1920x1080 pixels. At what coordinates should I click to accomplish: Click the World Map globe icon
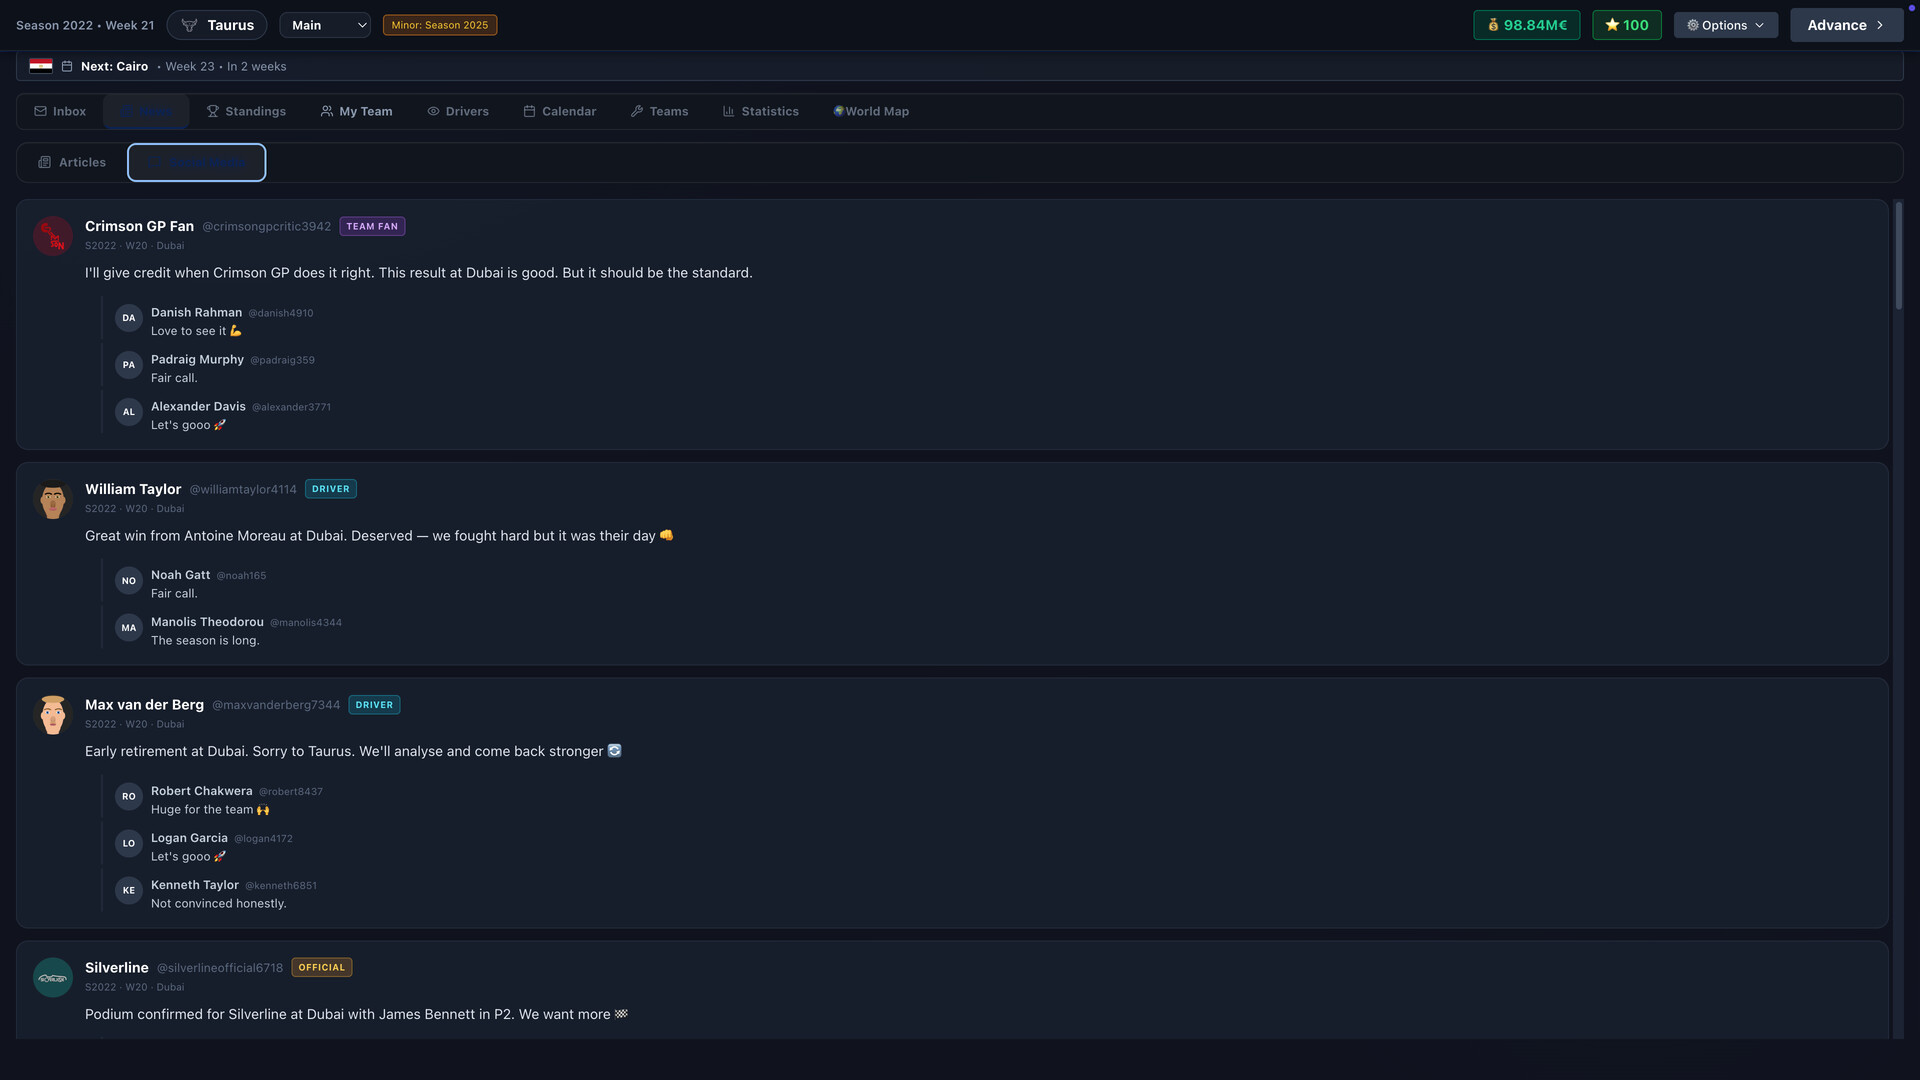839,111
